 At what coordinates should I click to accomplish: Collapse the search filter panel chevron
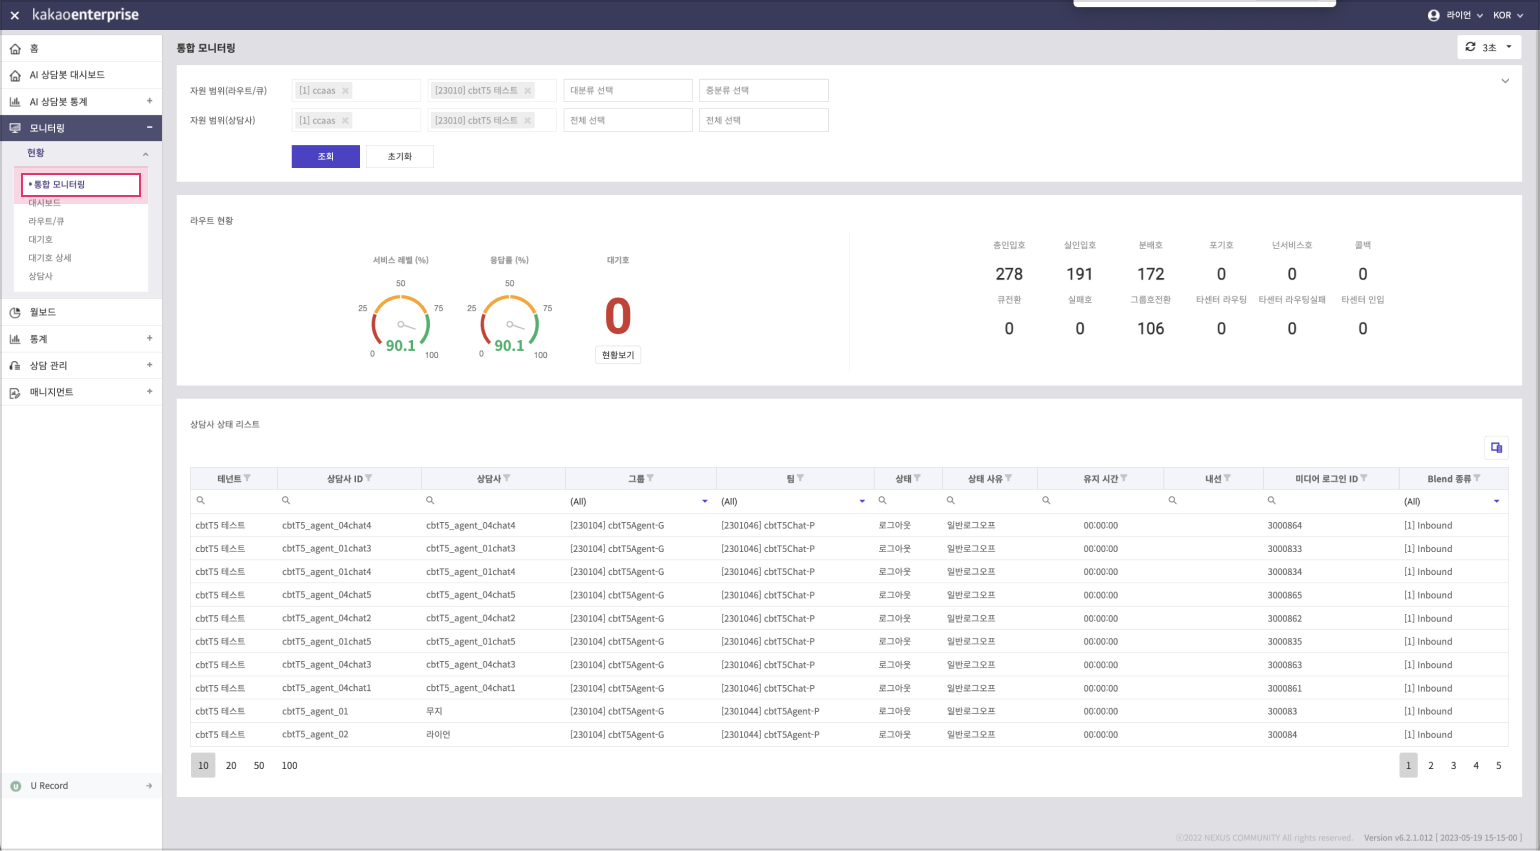click(x=1504, y=81)
